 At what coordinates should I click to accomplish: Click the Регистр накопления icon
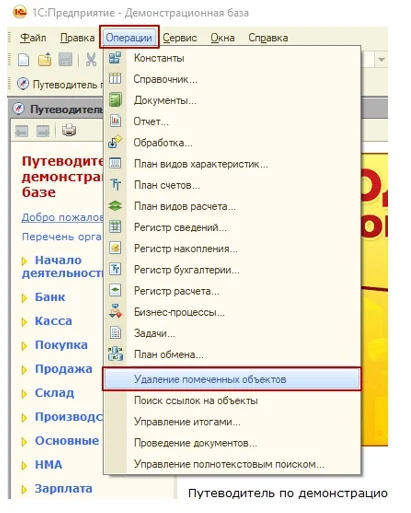115,248
